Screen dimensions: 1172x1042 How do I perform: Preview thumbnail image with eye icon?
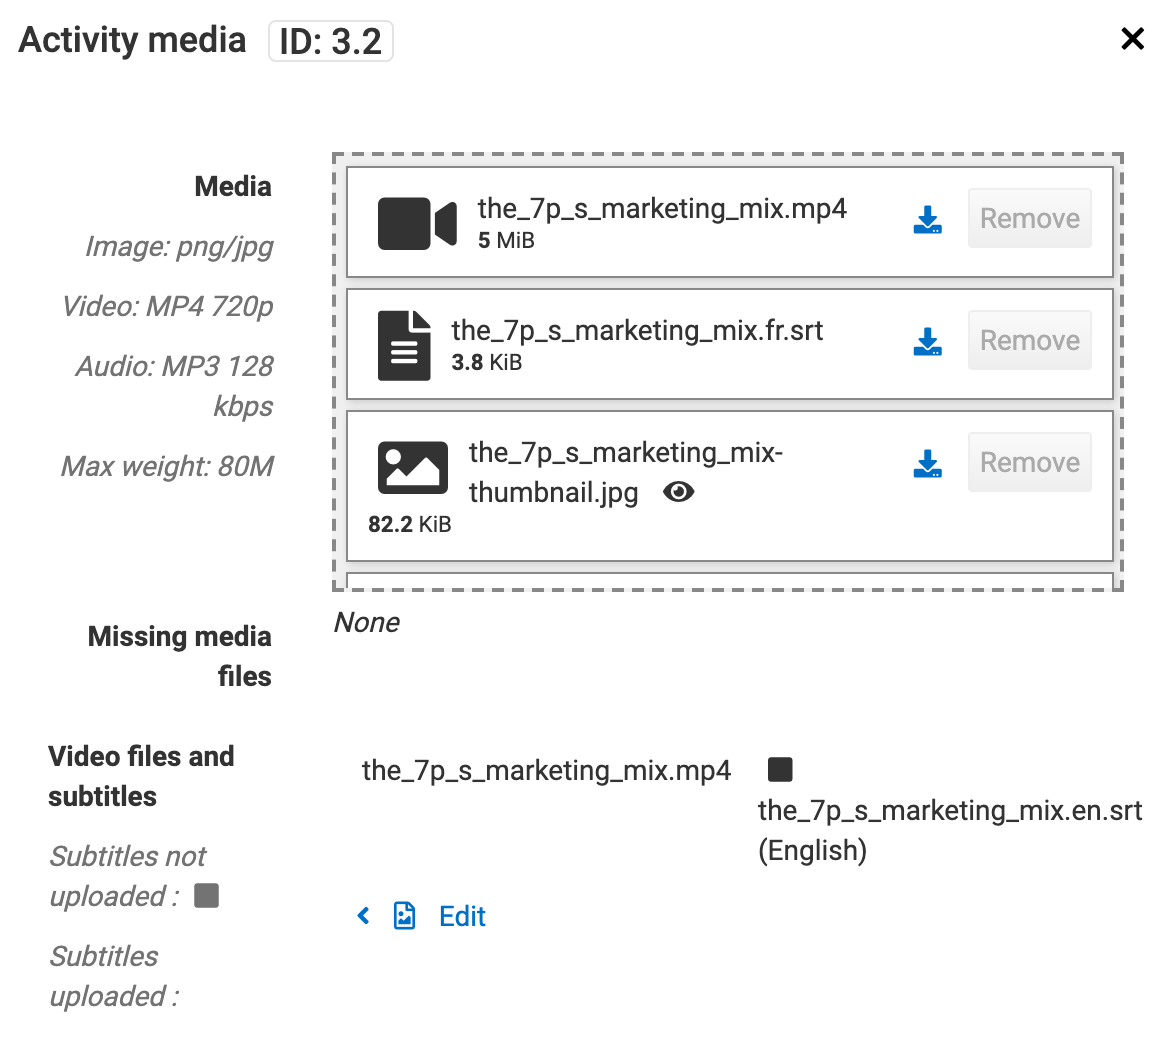tap(679, 492)
